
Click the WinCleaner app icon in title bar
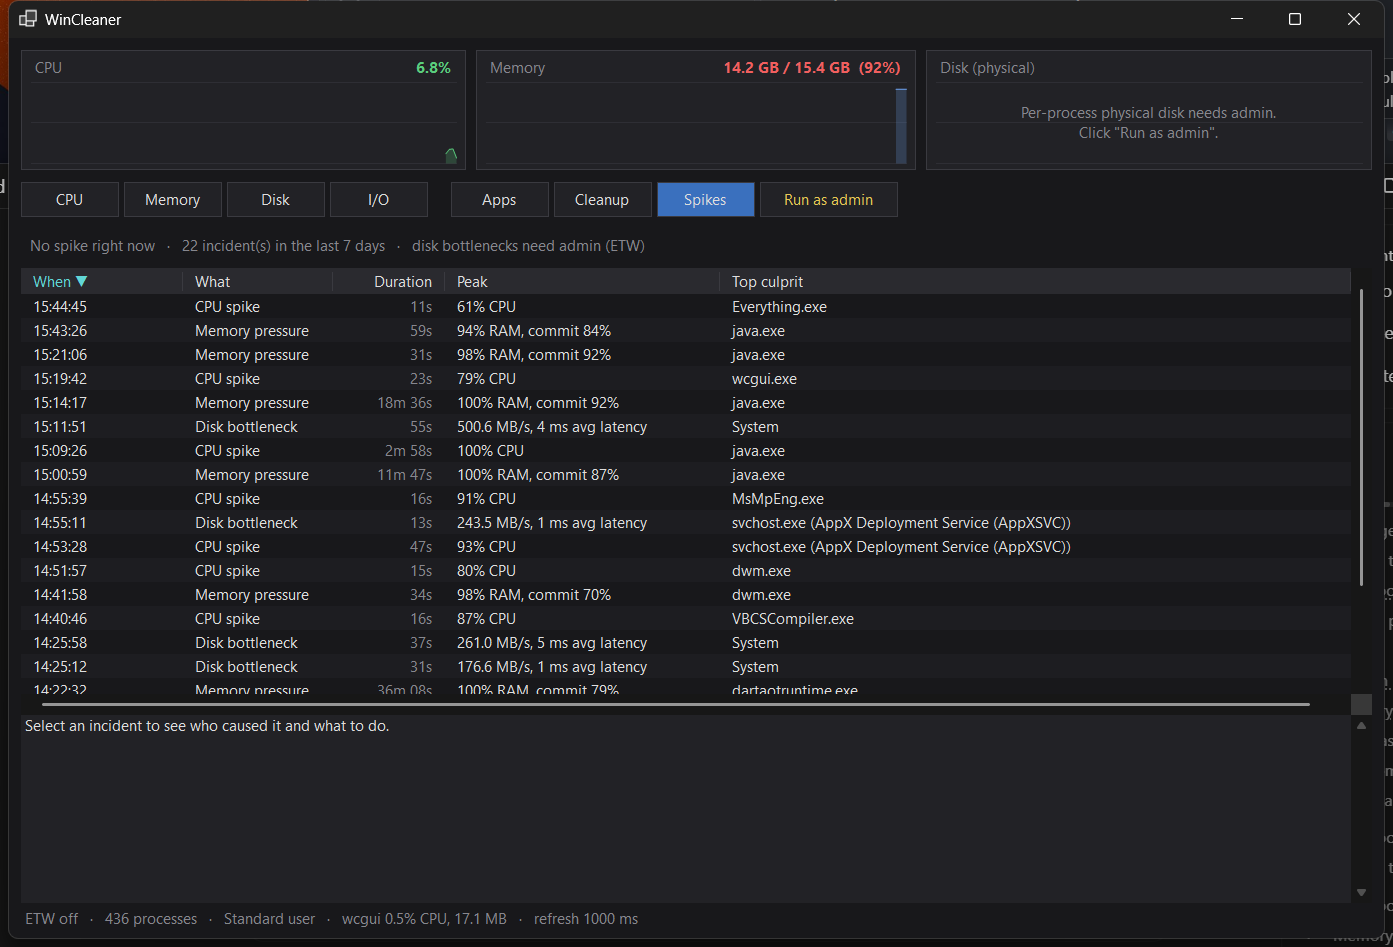28,19
